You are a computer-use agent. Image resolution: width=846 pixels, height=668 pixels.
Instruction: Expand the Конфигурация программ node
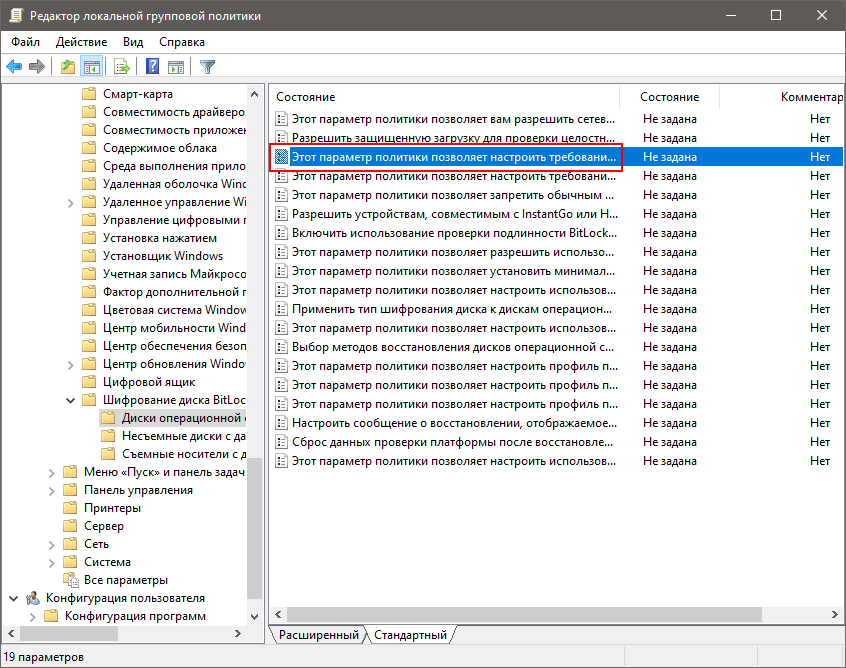pyautogui.click(x=32, y=616)
